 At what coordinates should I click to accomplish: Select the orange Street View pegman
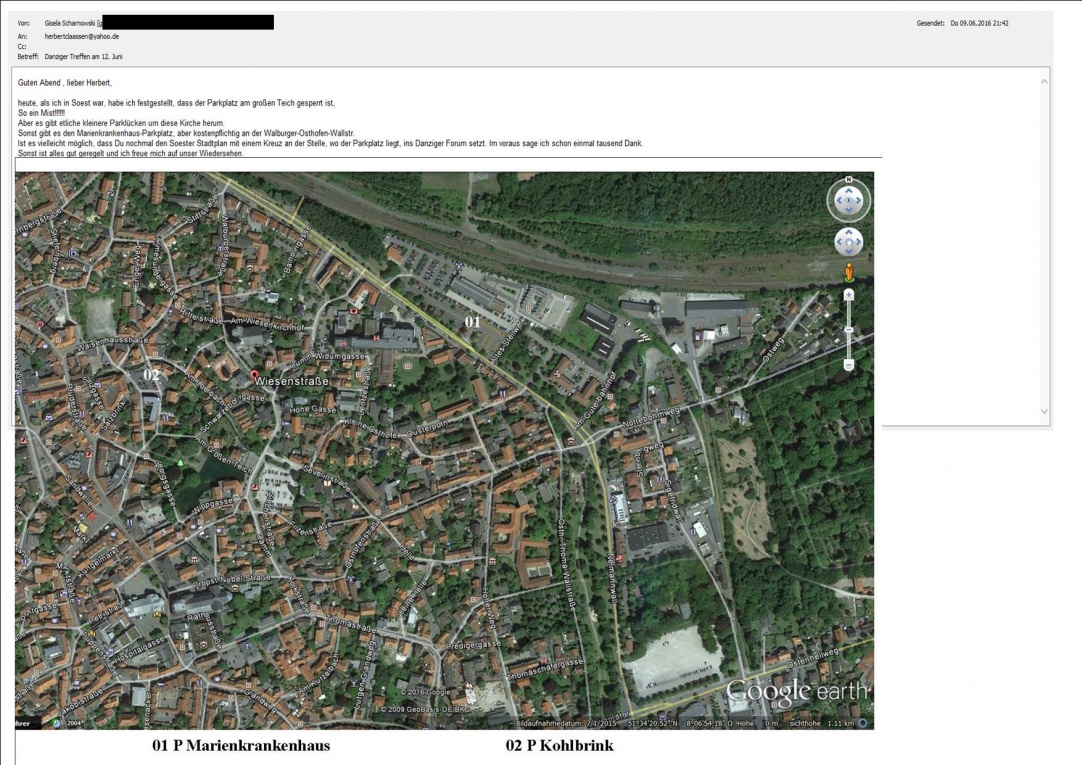849,272
